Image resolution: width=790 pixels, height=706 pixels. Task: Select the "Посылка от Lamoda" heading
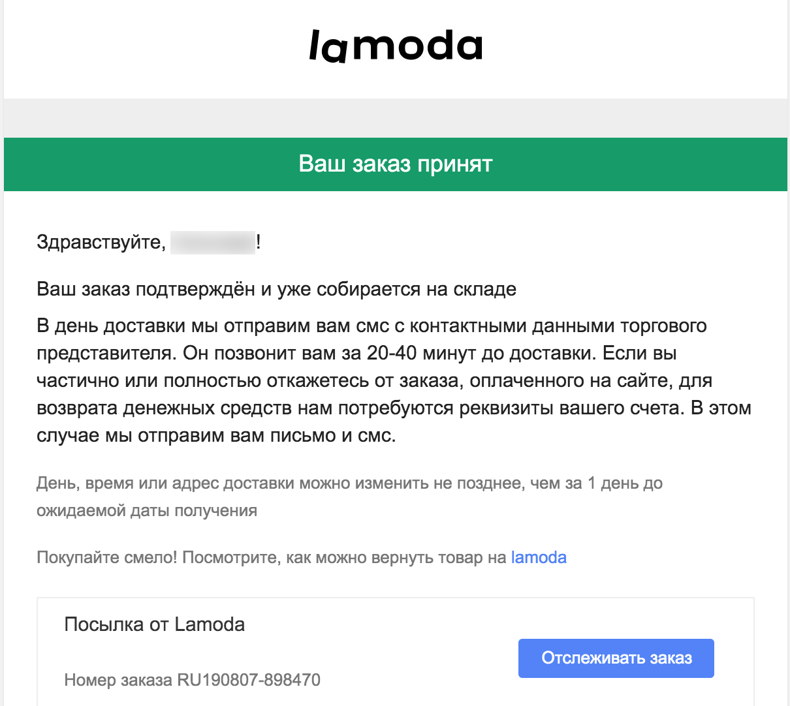[154, 625]
